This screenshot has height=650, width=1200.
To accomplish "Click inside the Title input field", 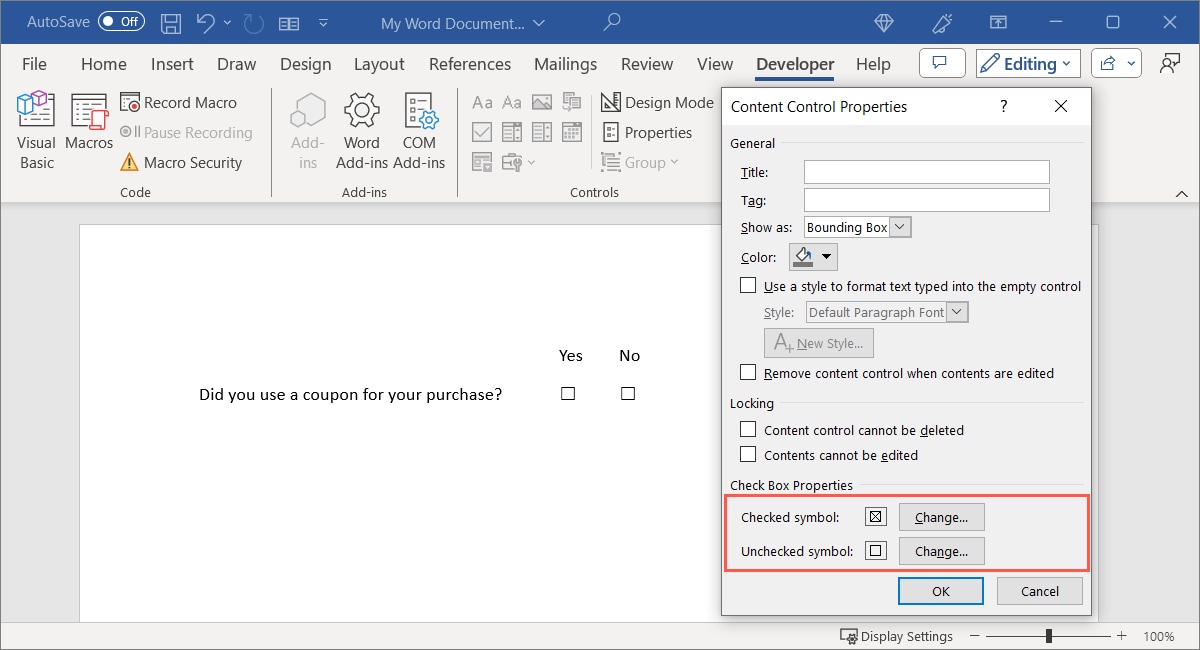I will pyautogui.click(x=925, y=171).
